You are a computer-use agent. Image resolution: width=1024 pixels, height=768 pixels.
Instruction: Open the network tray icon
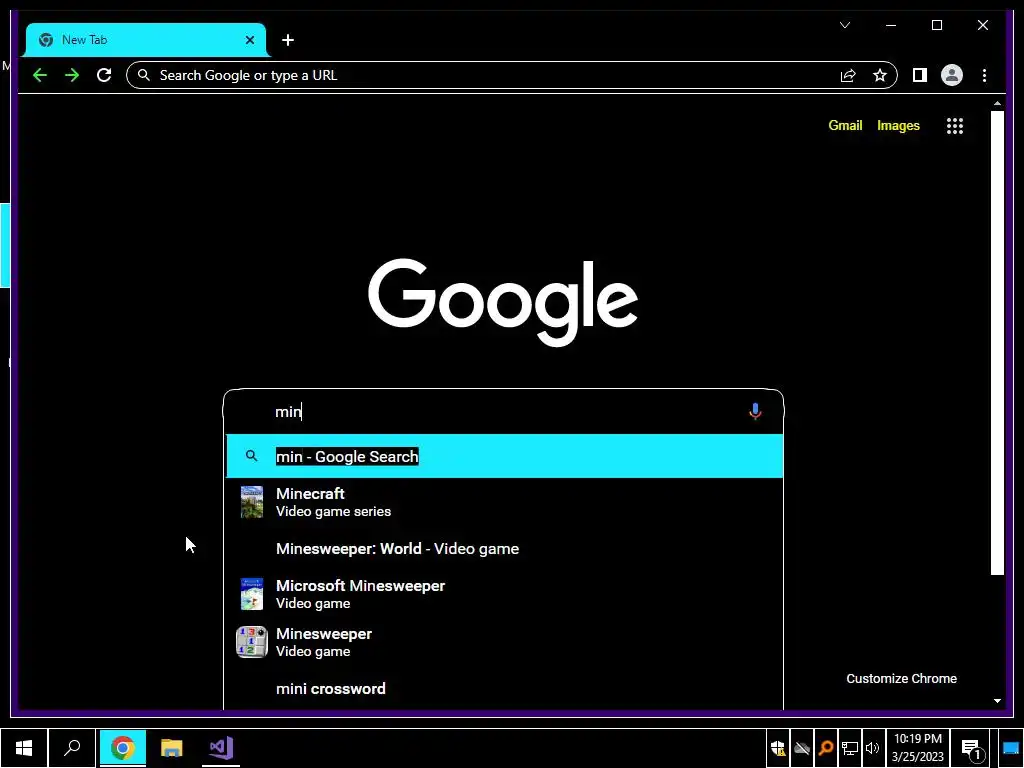849,748
